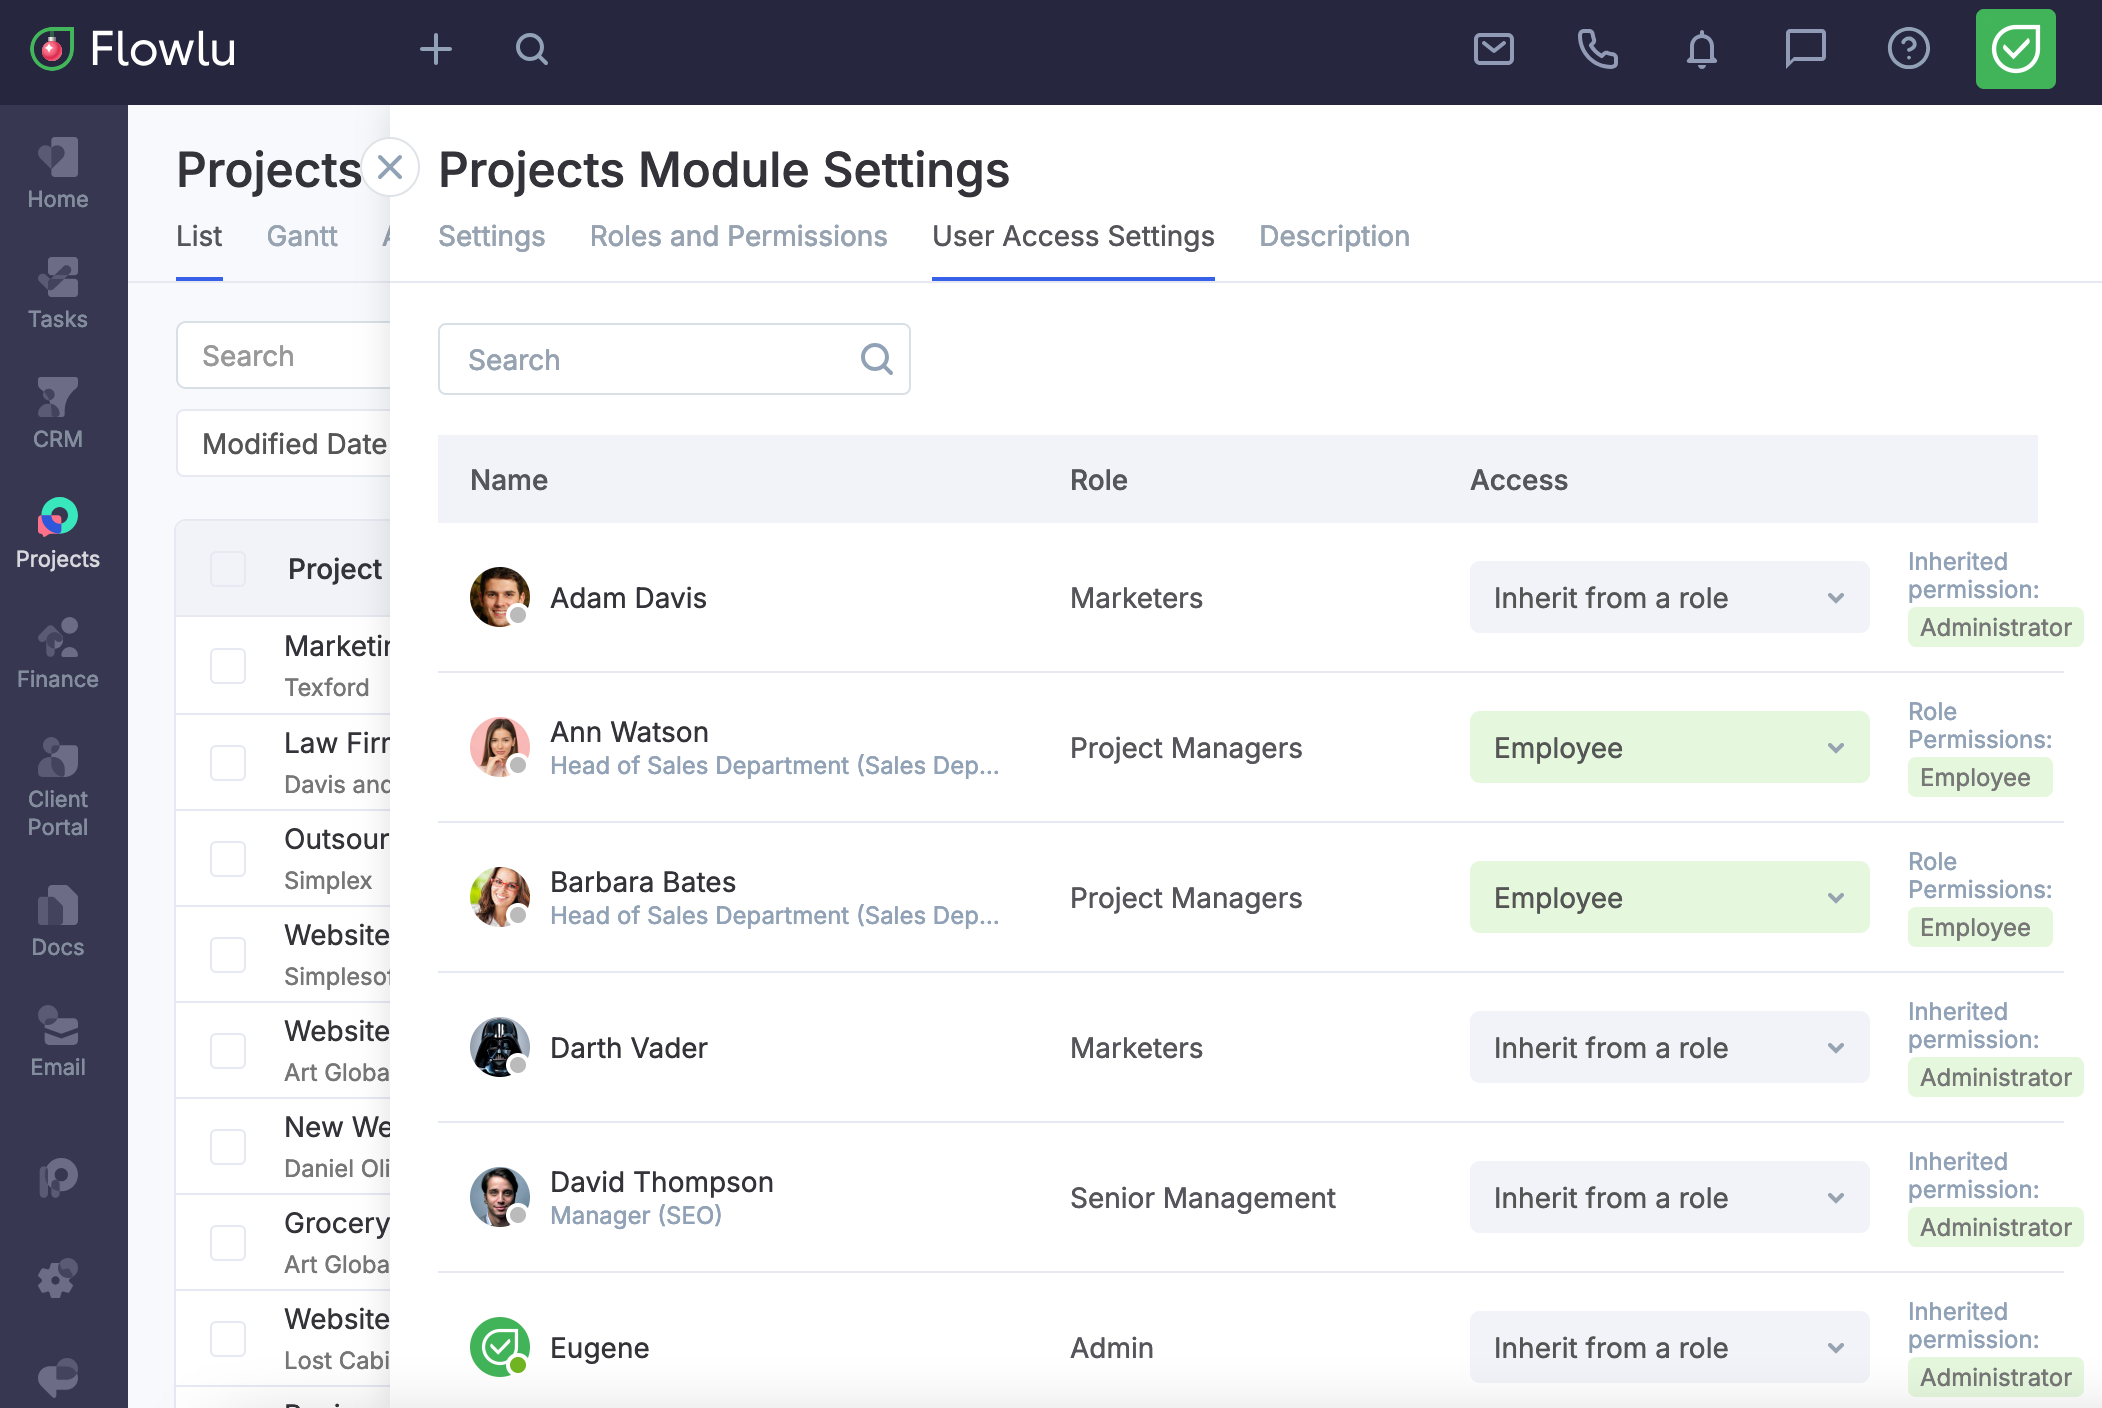Open the Description tab
Screen dimensions: 2102x1408
[x=1334, y=236]
